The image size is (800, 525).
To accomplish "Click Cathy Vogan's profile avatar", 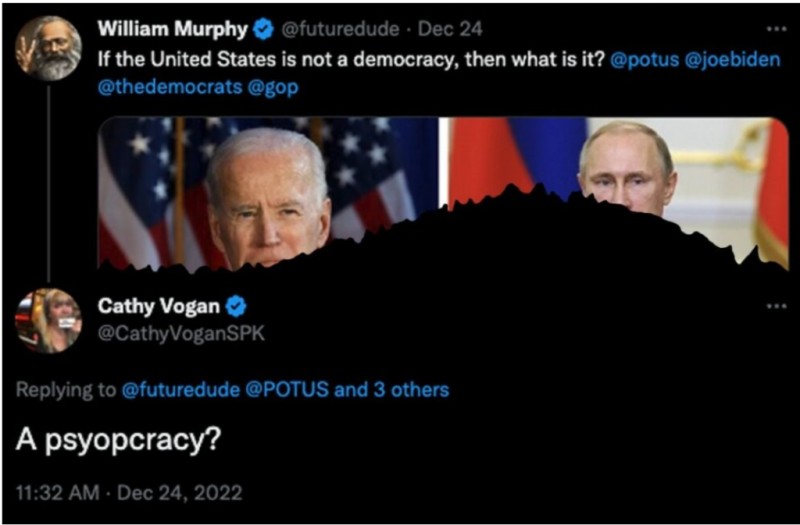I will 48,320.
